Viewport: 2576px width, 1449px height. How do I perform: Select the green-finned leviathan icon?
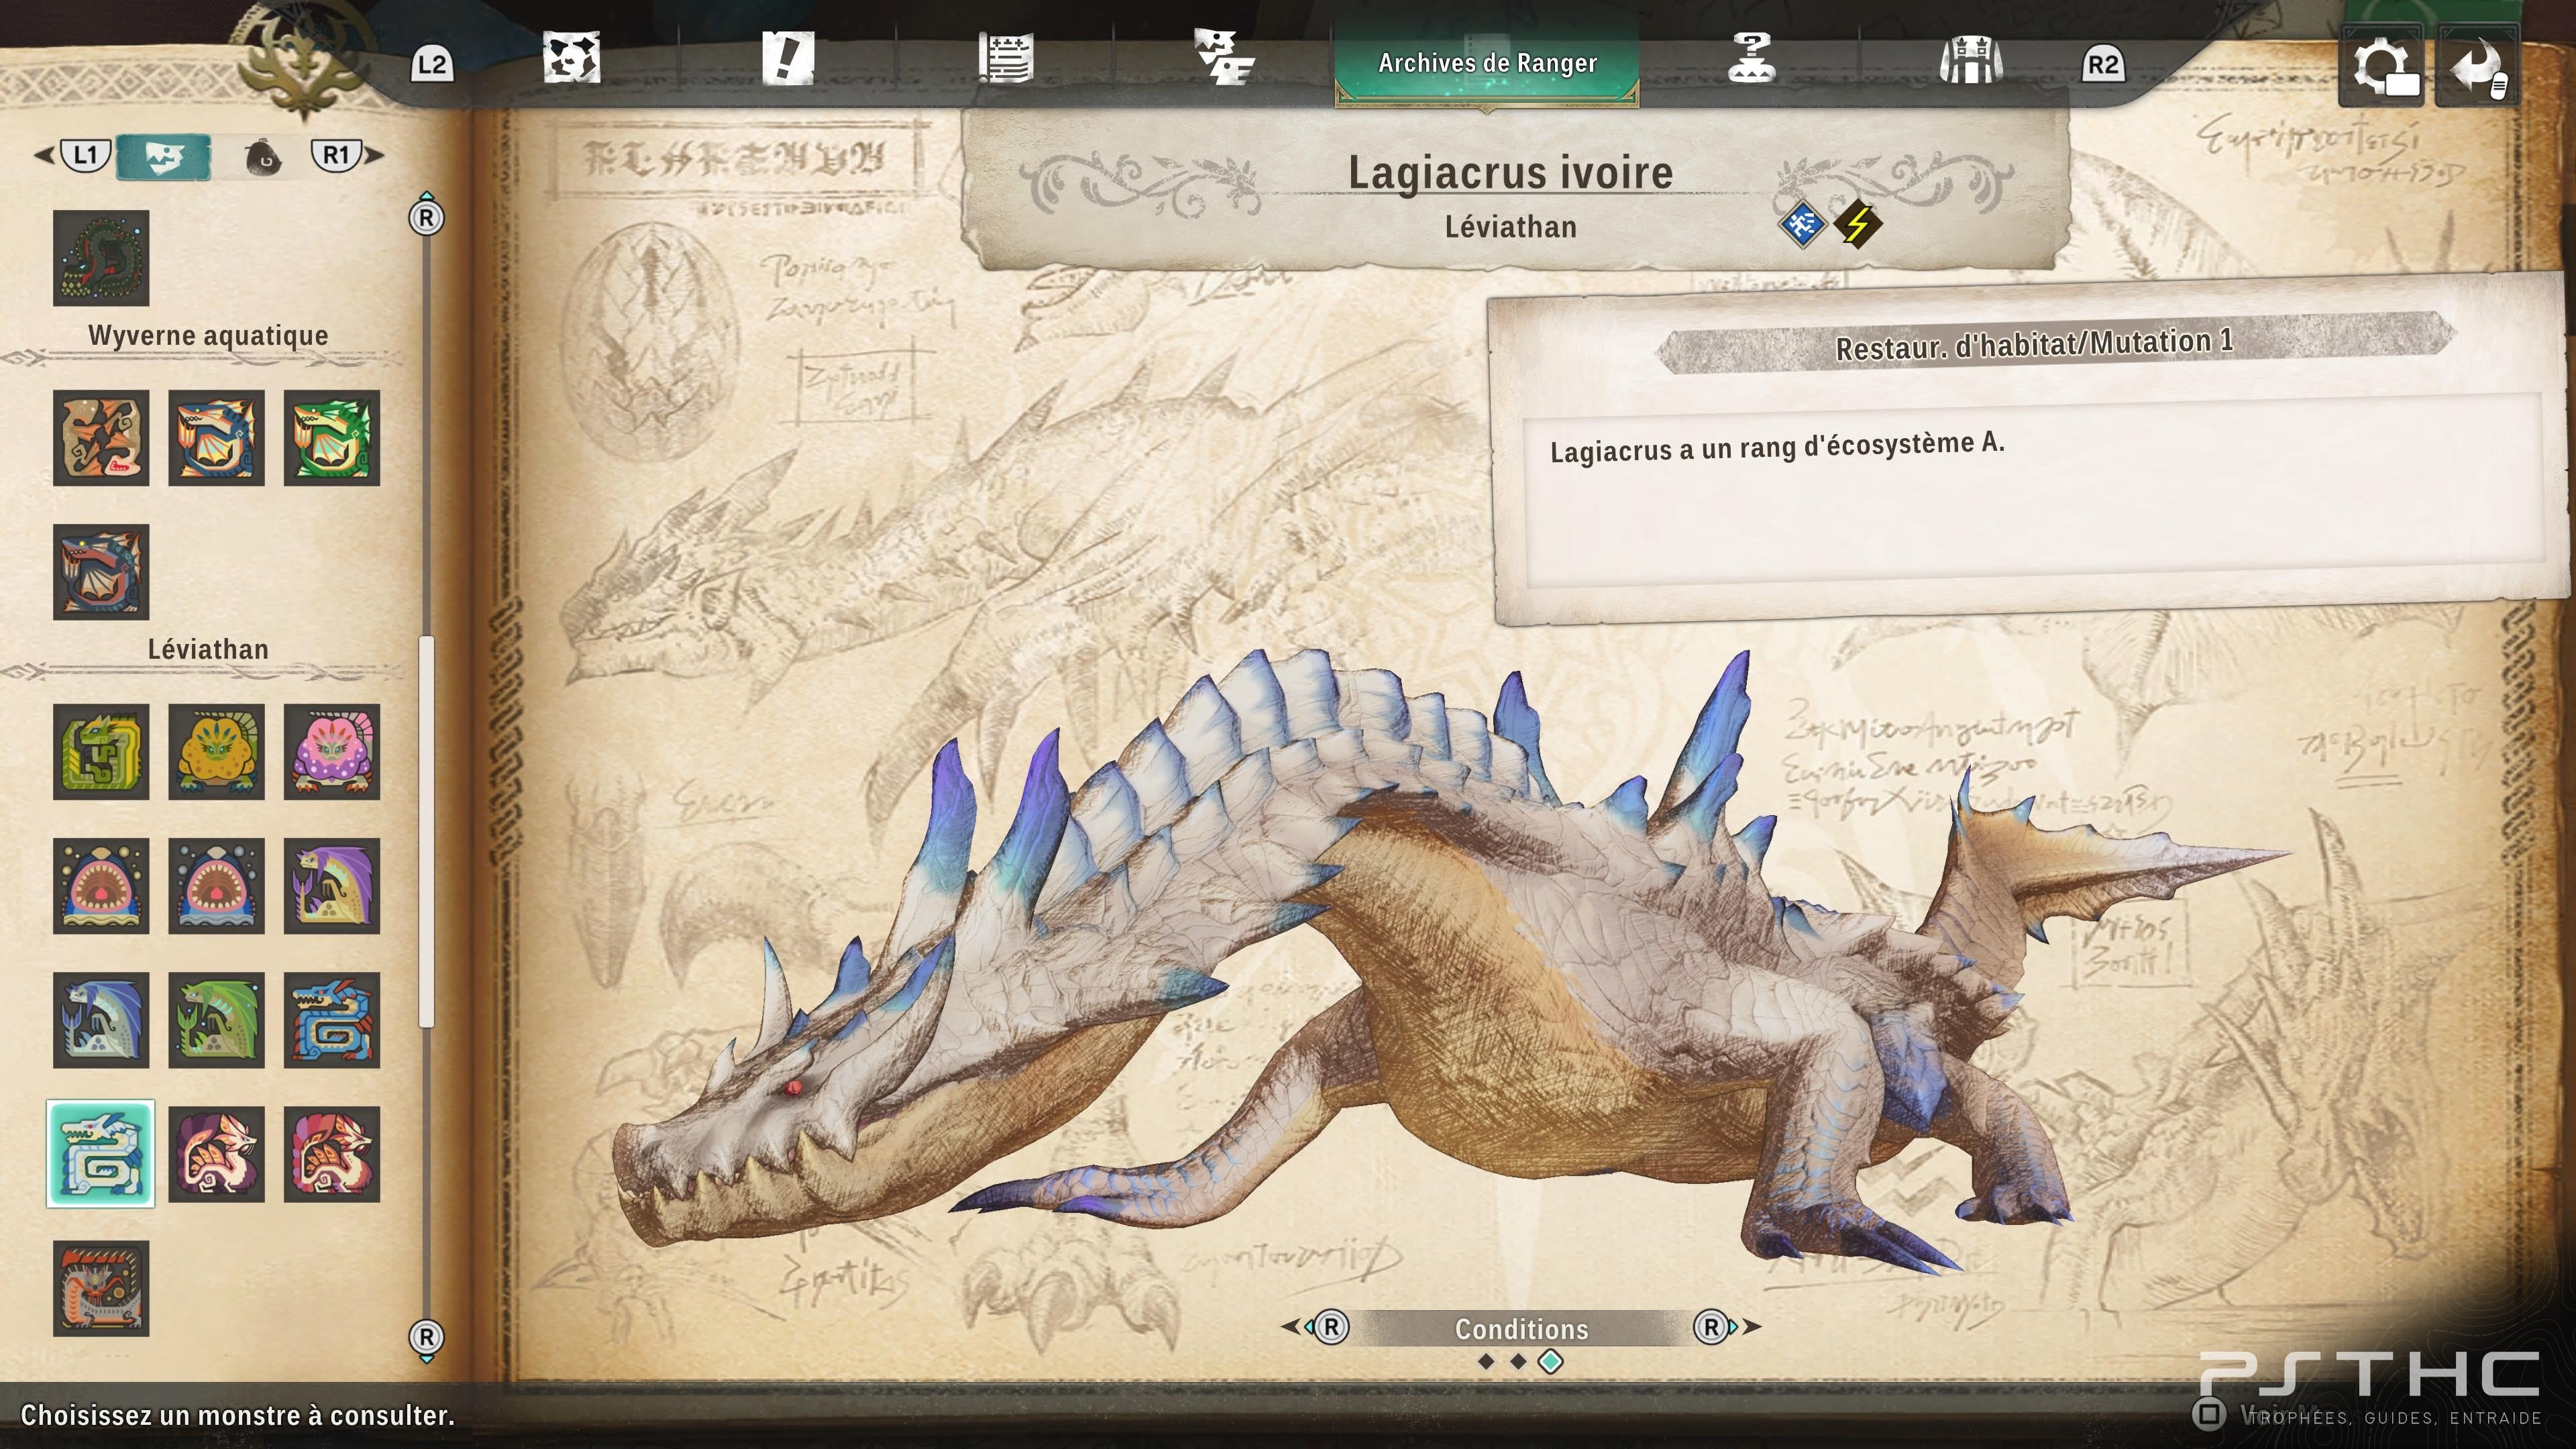[x=216, y=1020]
